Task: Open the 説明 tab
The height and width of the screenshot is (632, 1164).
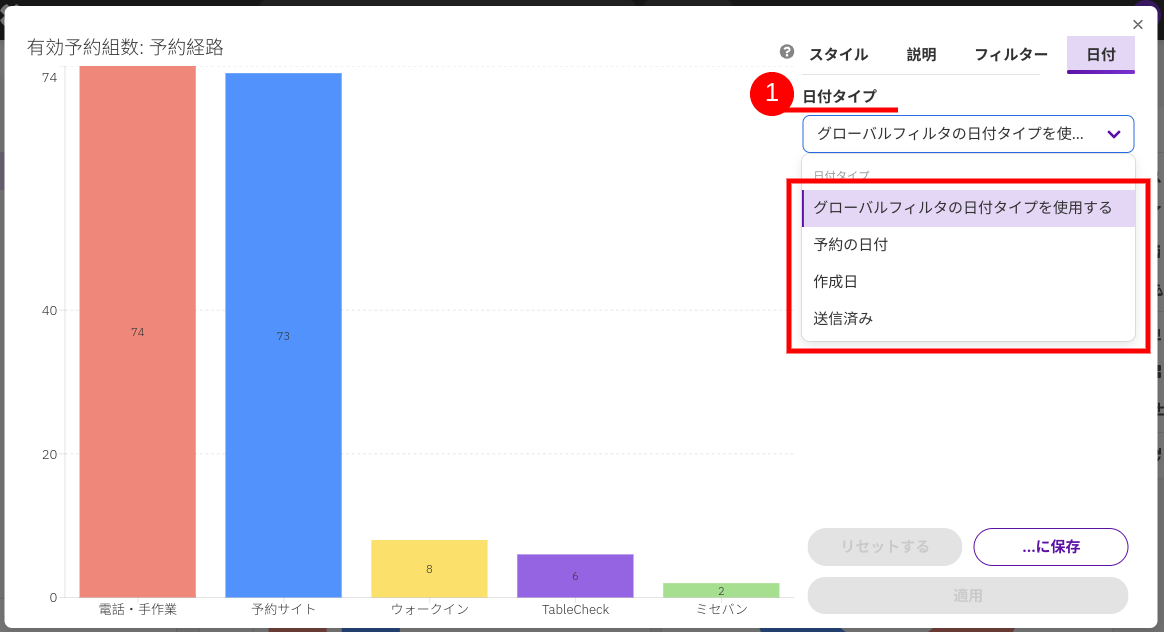Action: coord(921,55)
